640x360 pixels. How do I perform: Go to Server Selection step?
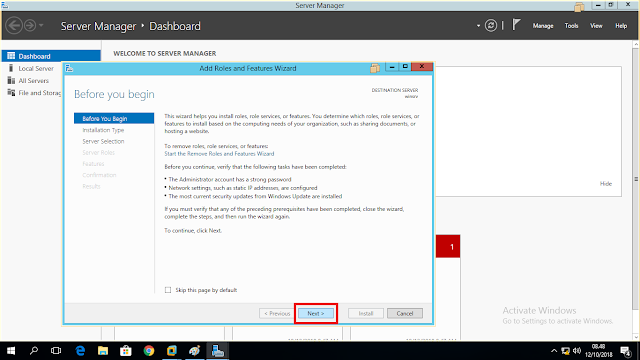pyautogui.click(x=103, y=141)
